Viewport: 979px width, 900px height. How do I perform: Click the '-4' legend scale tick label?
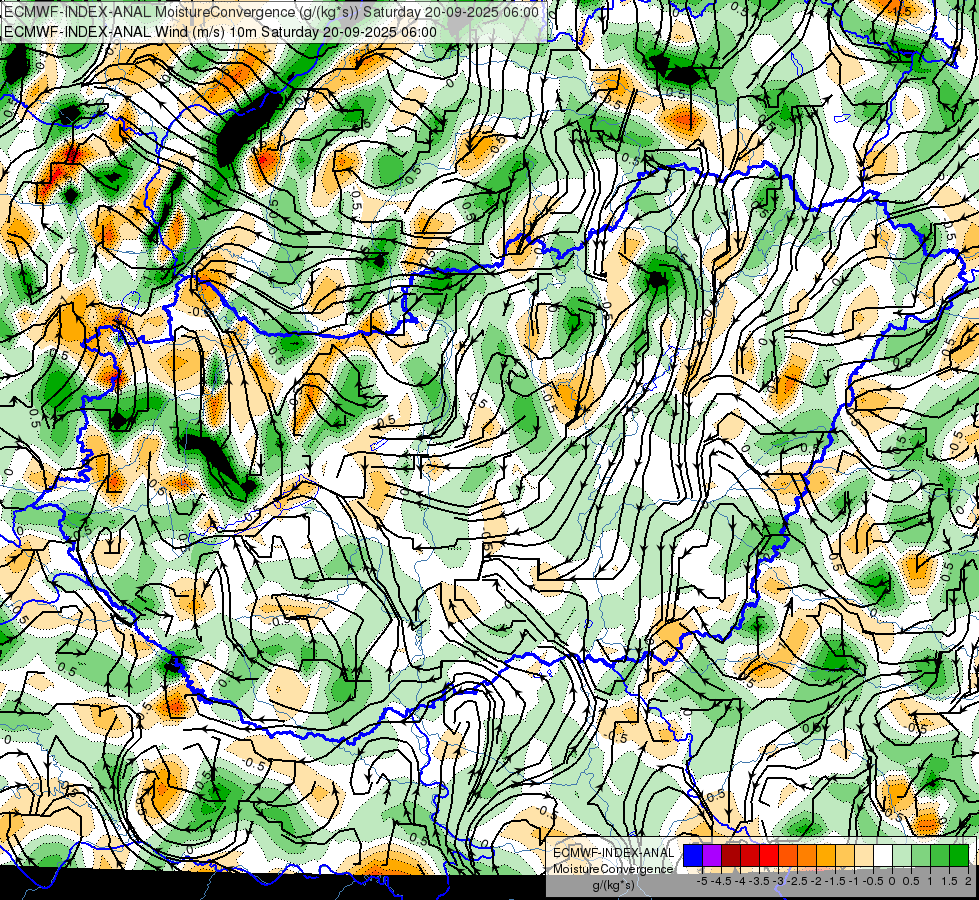[x=740, y=881]
